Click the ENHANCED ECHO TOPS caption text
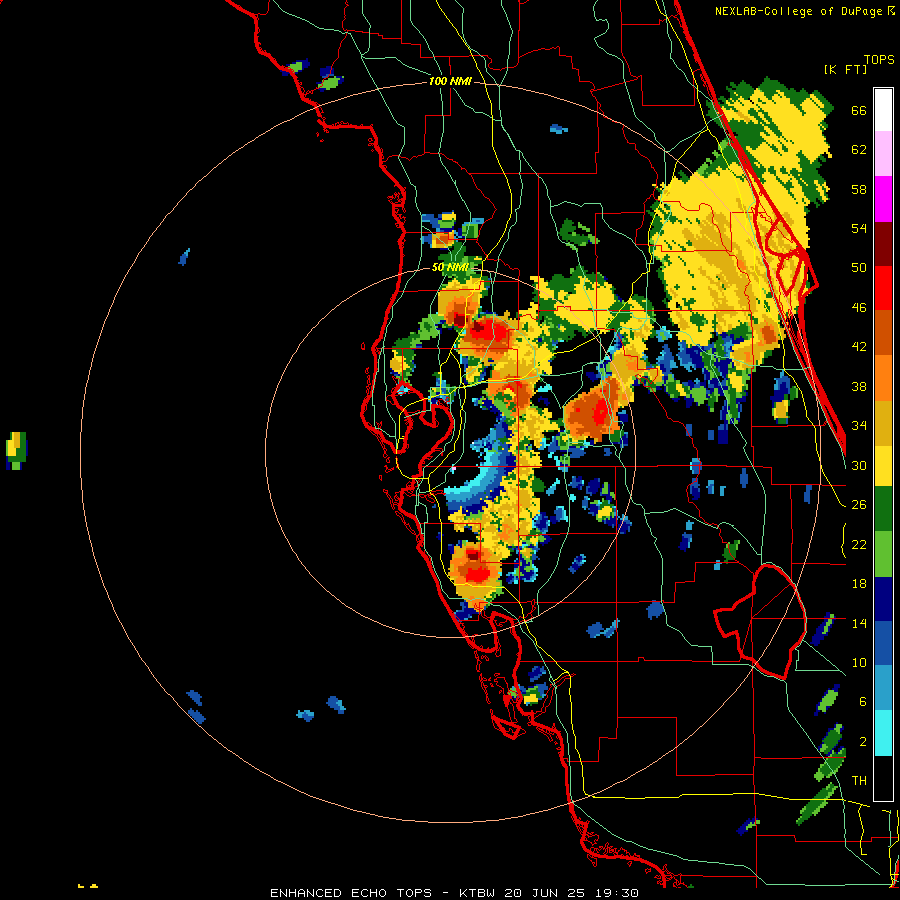The height and width of the screenshot is (900, 900). coord(351,893)
